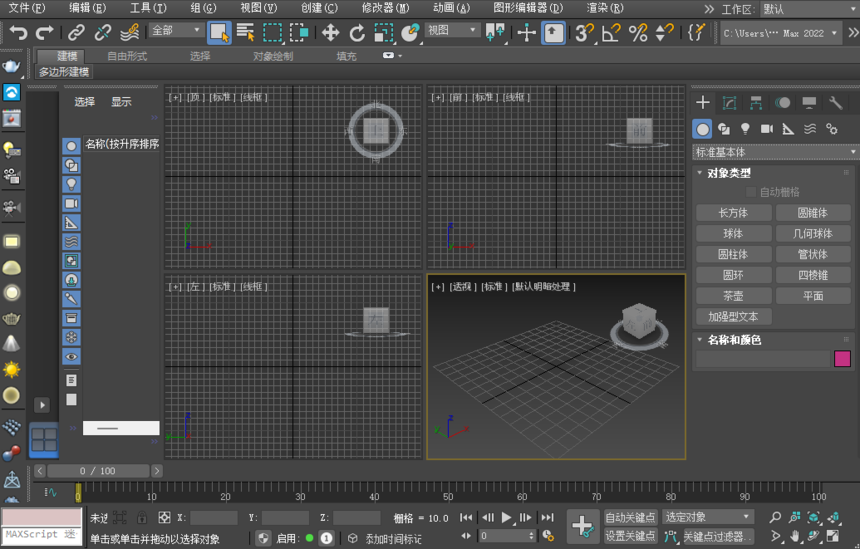Viewport: 860px width, 549px height.
Task: Click the Zoom magnifier viewport control
Action: point(775,517)
